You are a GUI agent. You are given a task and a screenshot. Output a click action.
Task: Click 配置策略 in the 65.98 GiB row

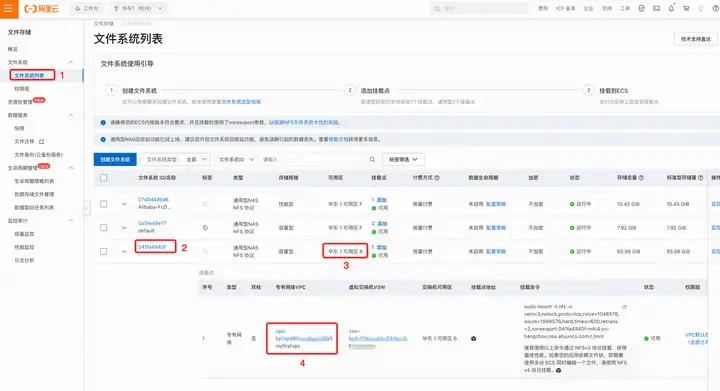[x=496, y=251]
